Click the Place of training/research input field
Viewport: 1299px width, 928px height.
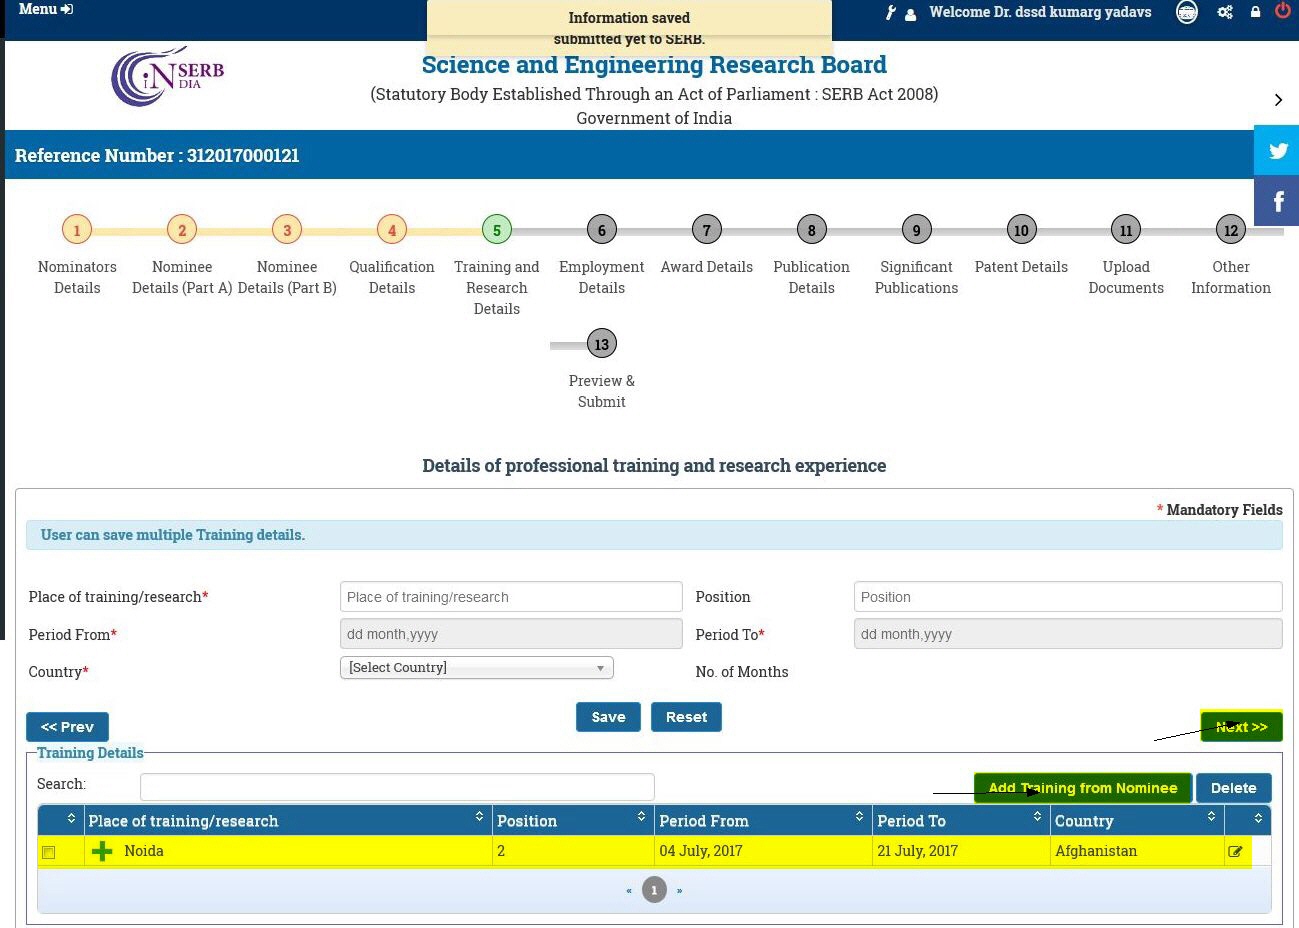pyautogui.click(x=511, y=597)
